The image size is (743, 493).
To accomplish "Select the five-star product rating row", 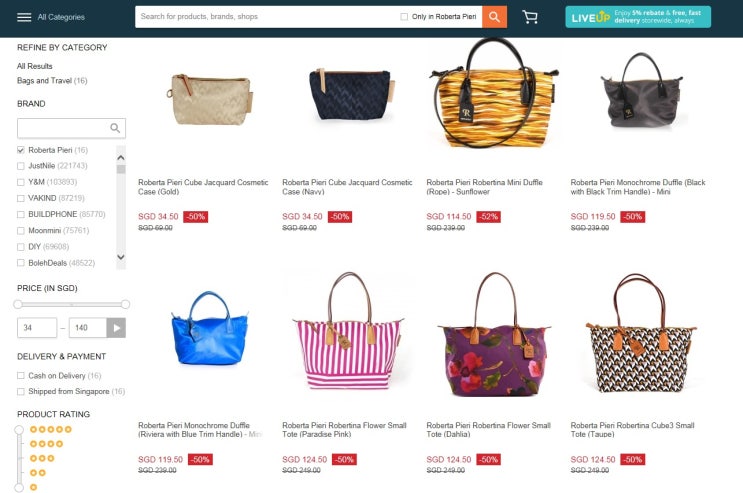I will click(51, 429).
